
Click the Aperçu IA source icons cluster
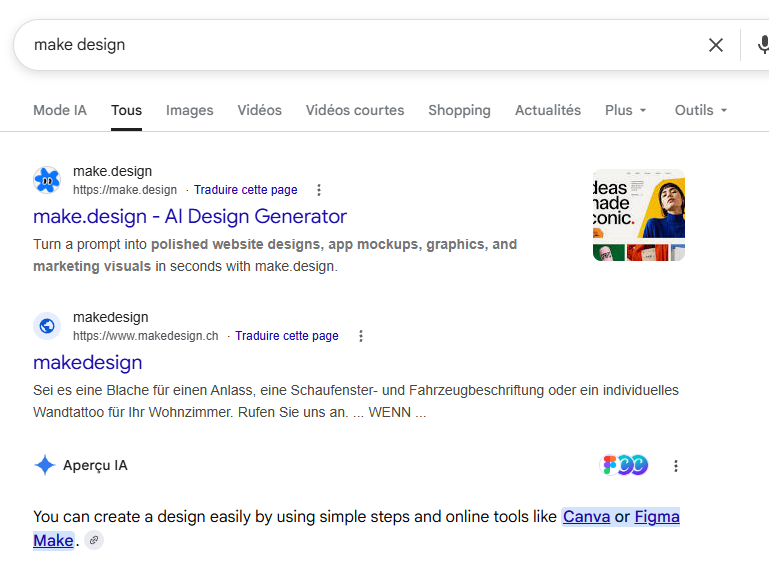pyautogui.click(x=624, y=465)
